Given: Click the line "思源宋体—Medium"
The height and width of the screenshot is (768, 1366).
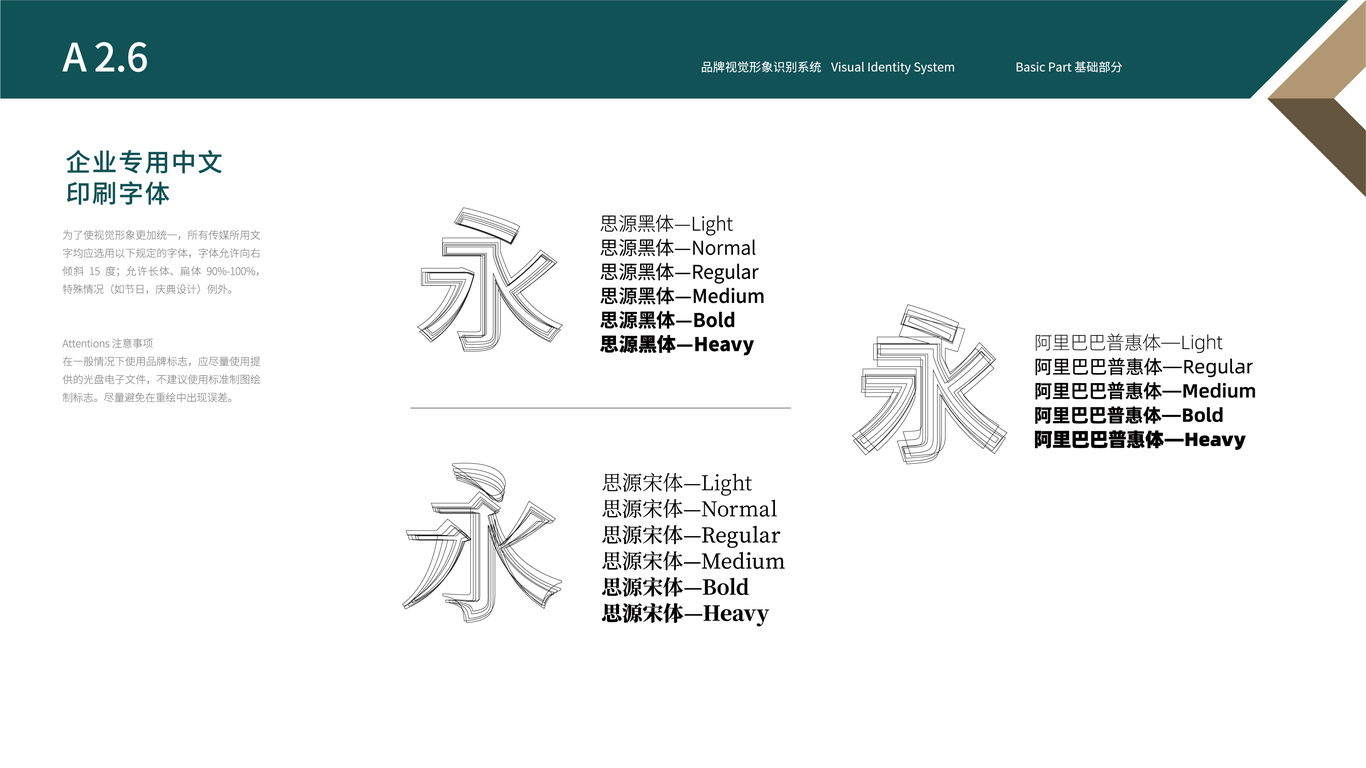Looking at the screenshot, I should click(x=694, y=561).
